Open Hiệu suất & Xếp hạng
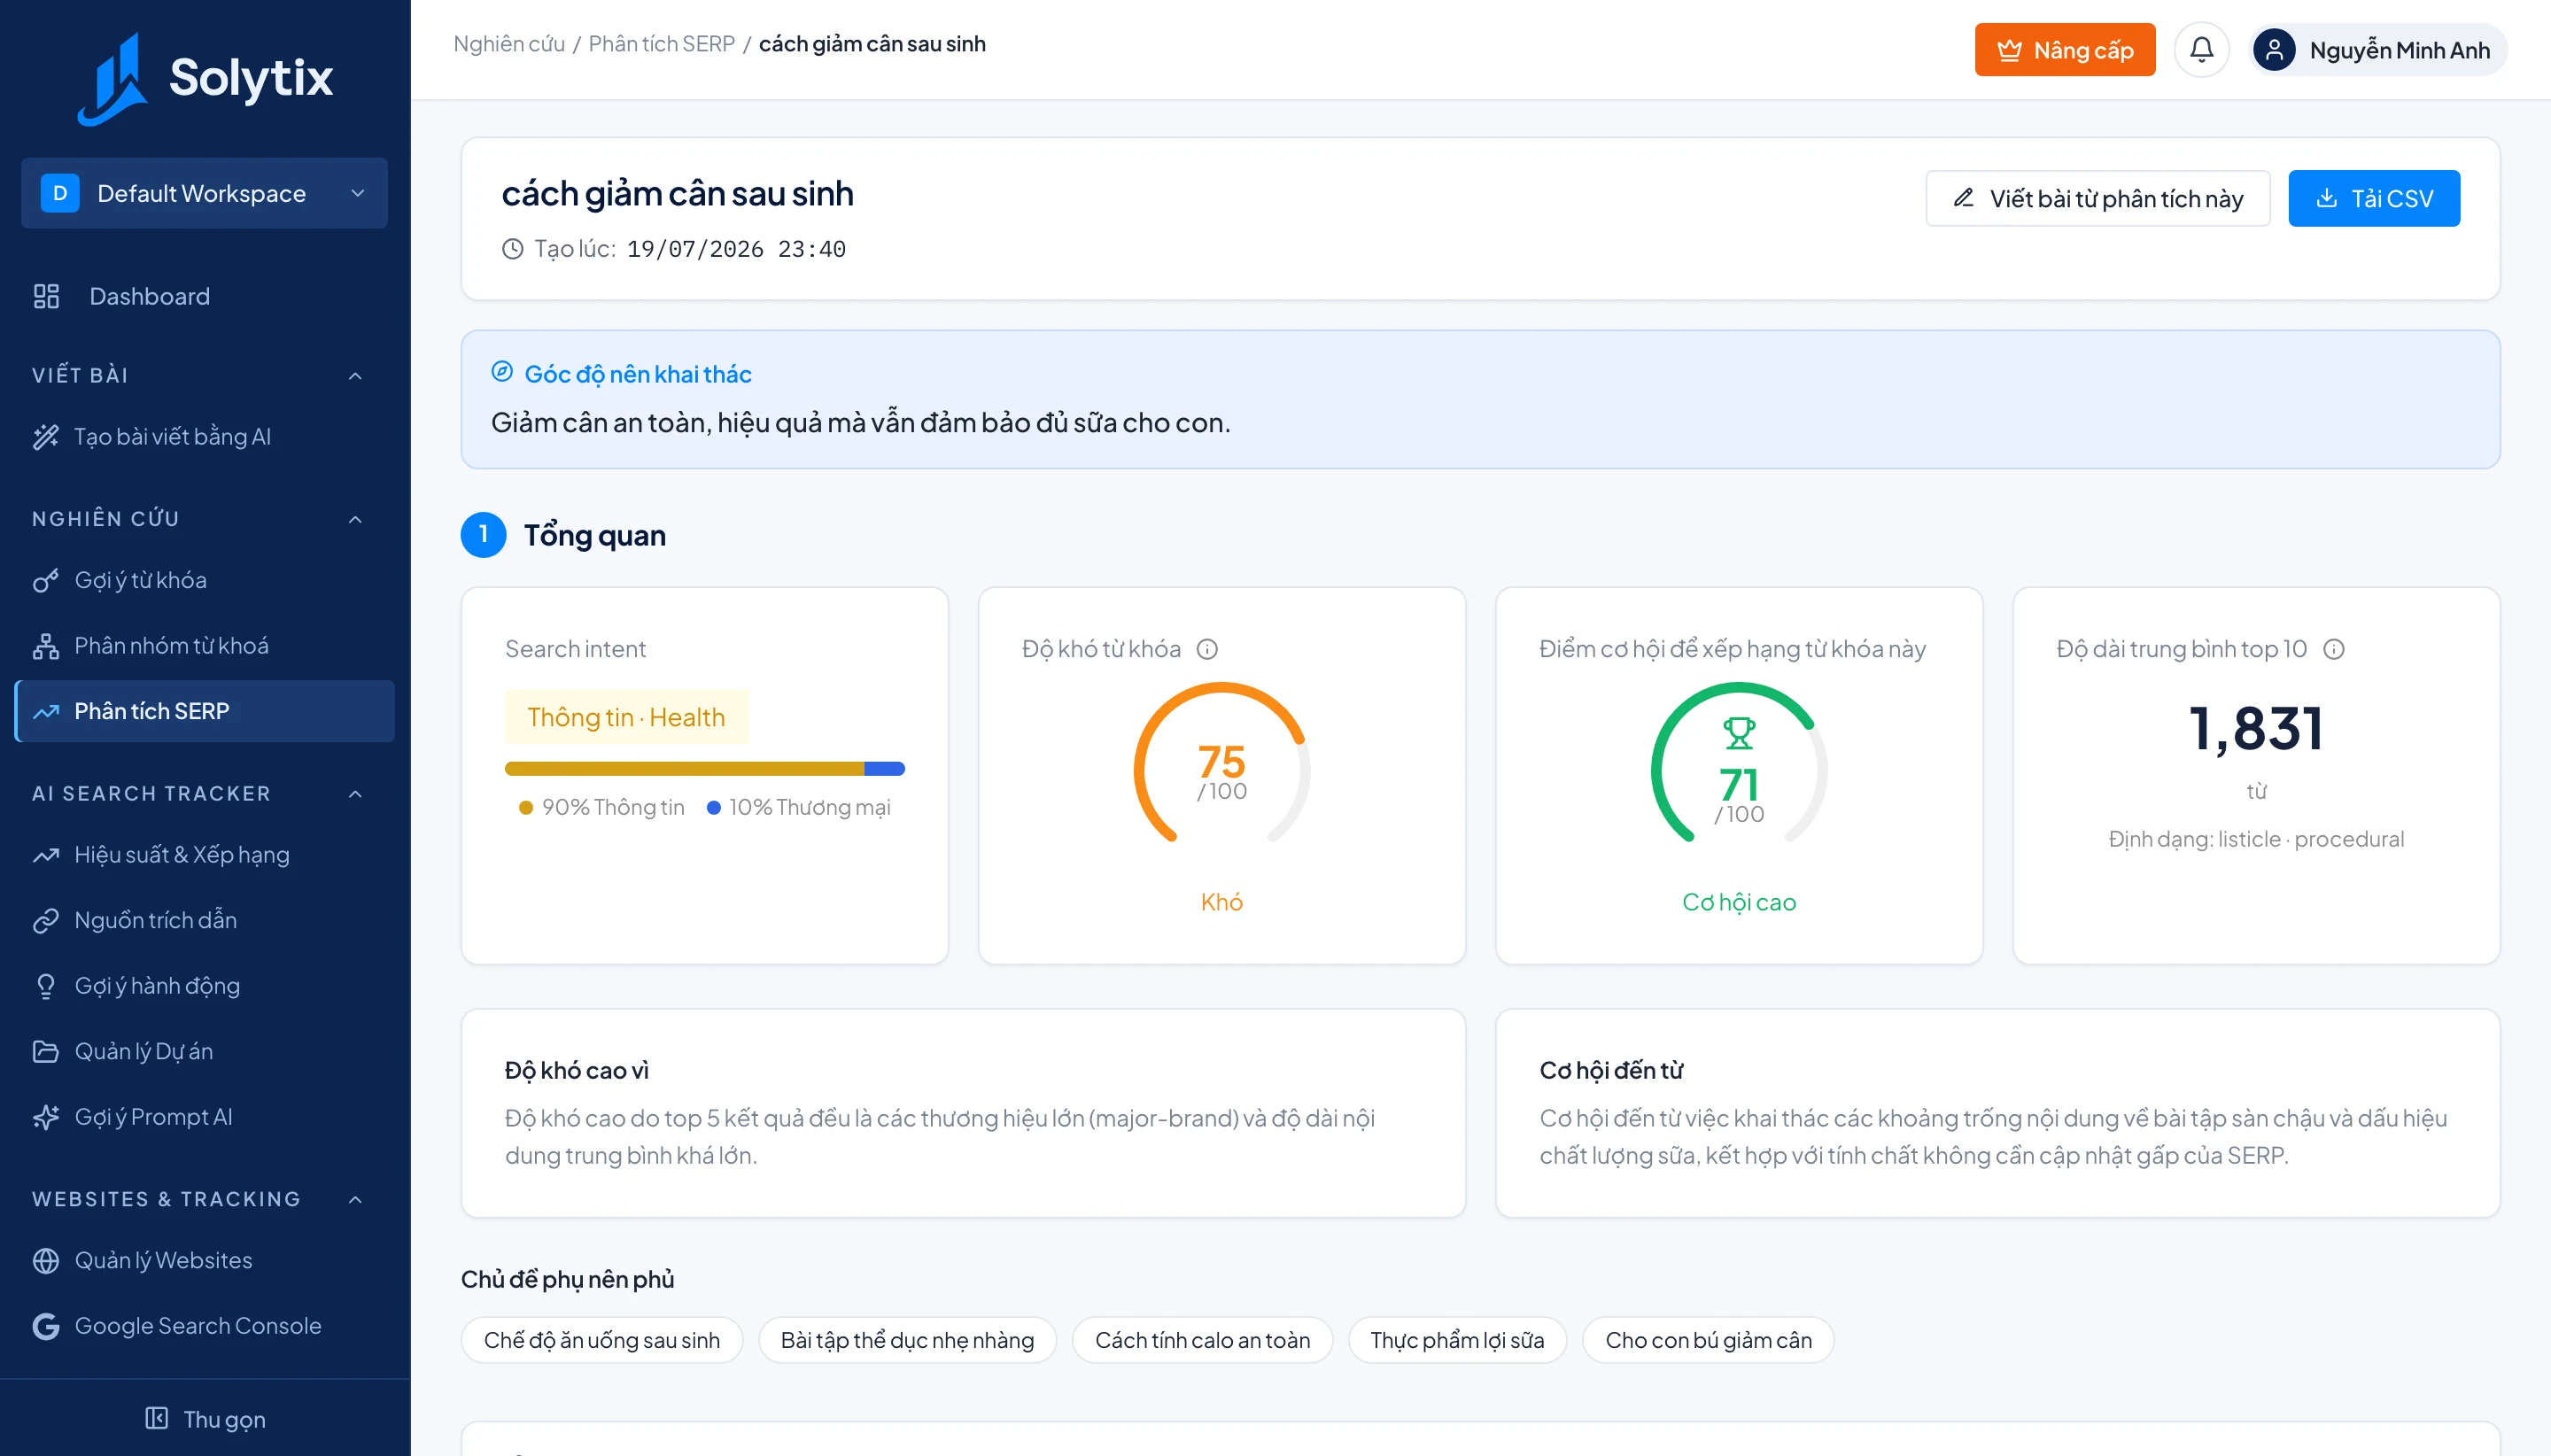2551x1456 pixels. (205, 855)
